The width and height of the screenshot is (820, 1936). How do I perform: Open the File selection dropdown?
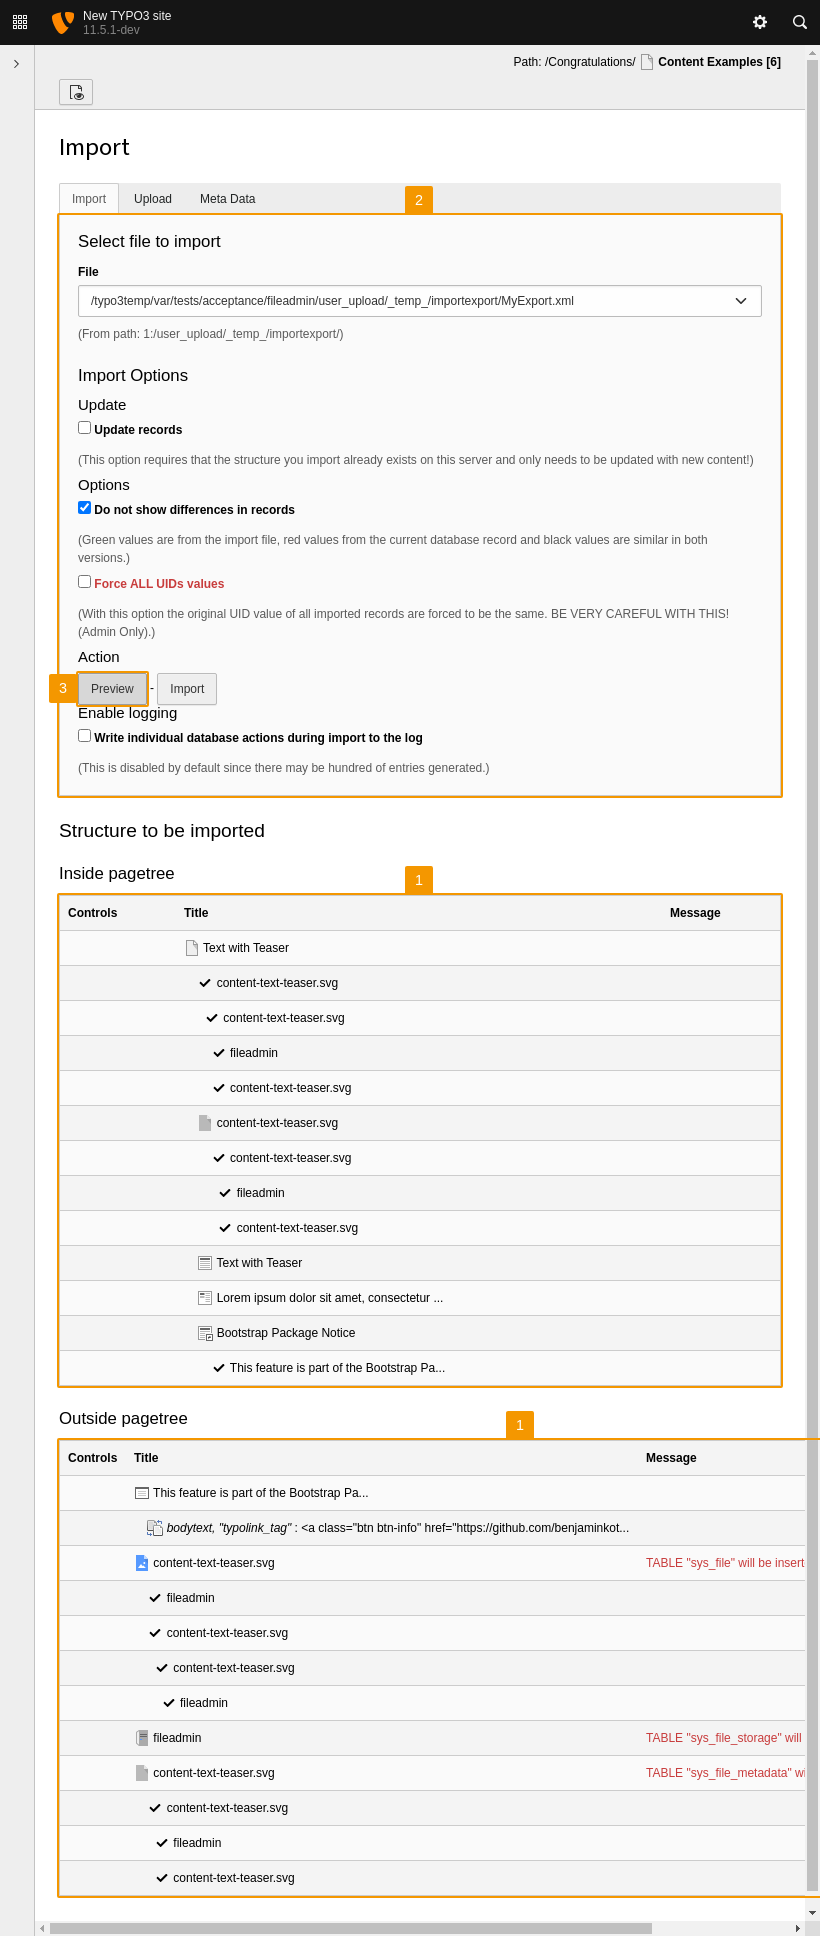(420, 301)
